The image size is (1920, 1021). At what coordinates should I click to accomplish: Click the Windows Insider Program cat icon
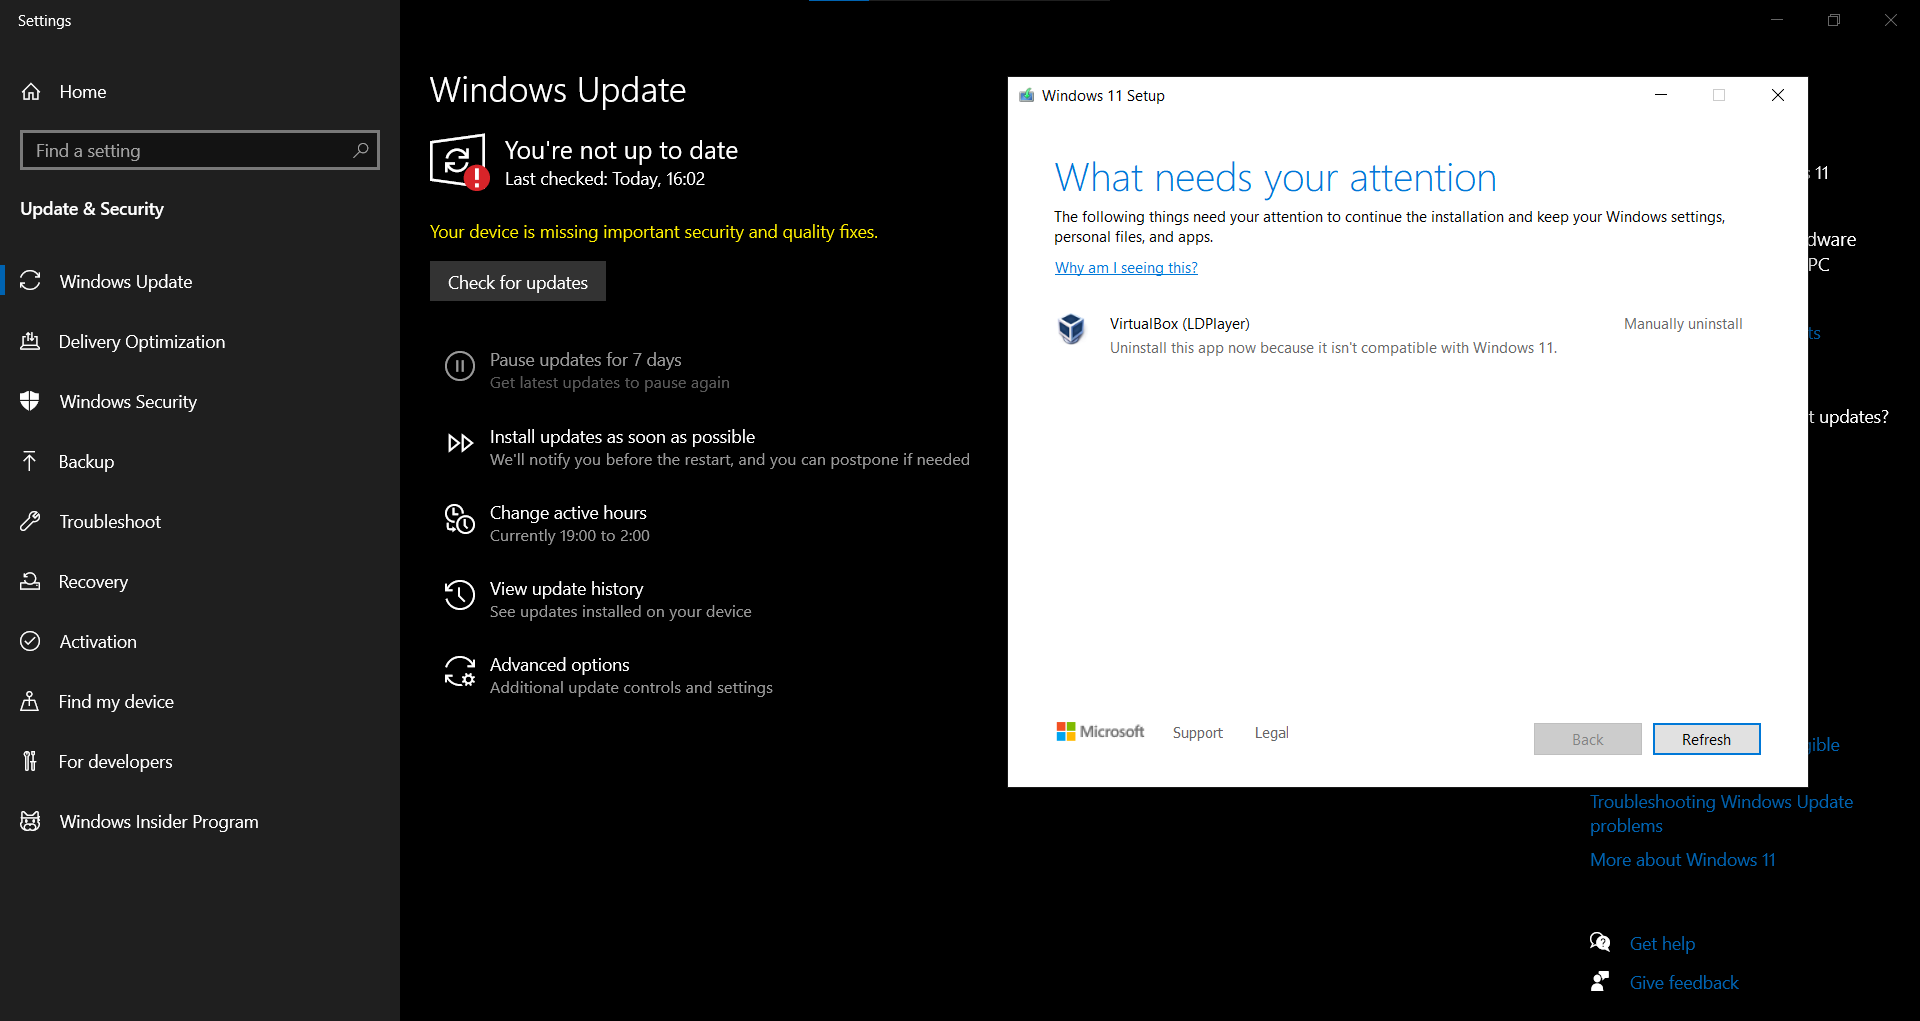click(x=30, y=821)
